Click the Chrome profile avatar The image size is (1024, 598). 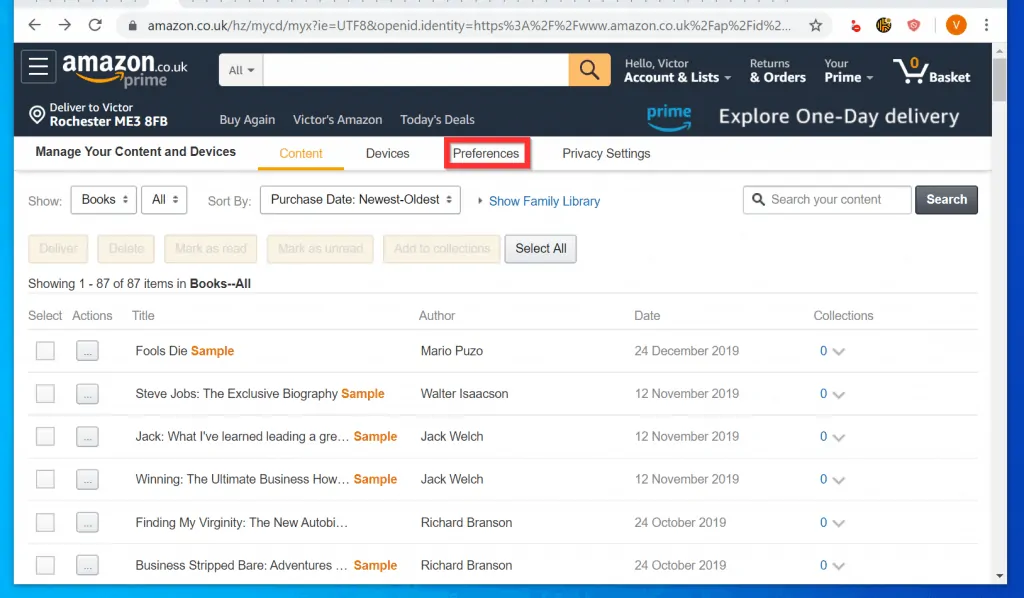click(955, 25)
